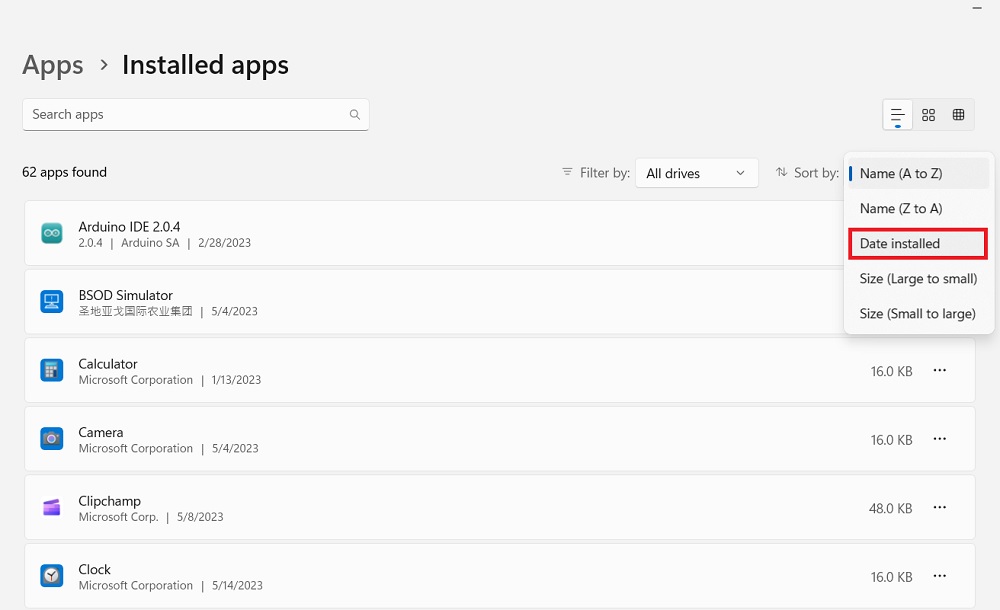Click the chevron on the All drives selector

click(x=742, y=172)
